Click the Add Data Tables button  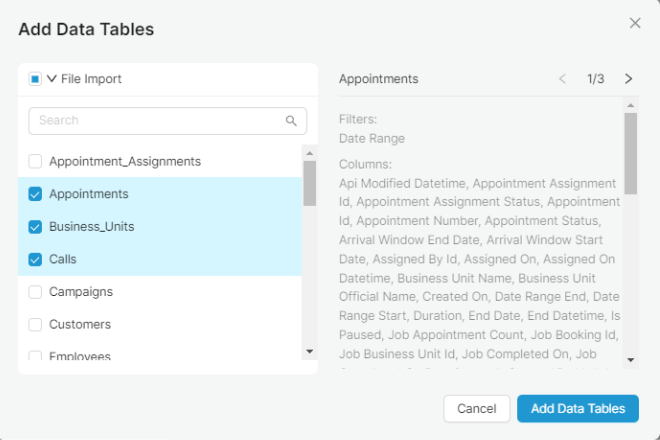pos(578,408)
